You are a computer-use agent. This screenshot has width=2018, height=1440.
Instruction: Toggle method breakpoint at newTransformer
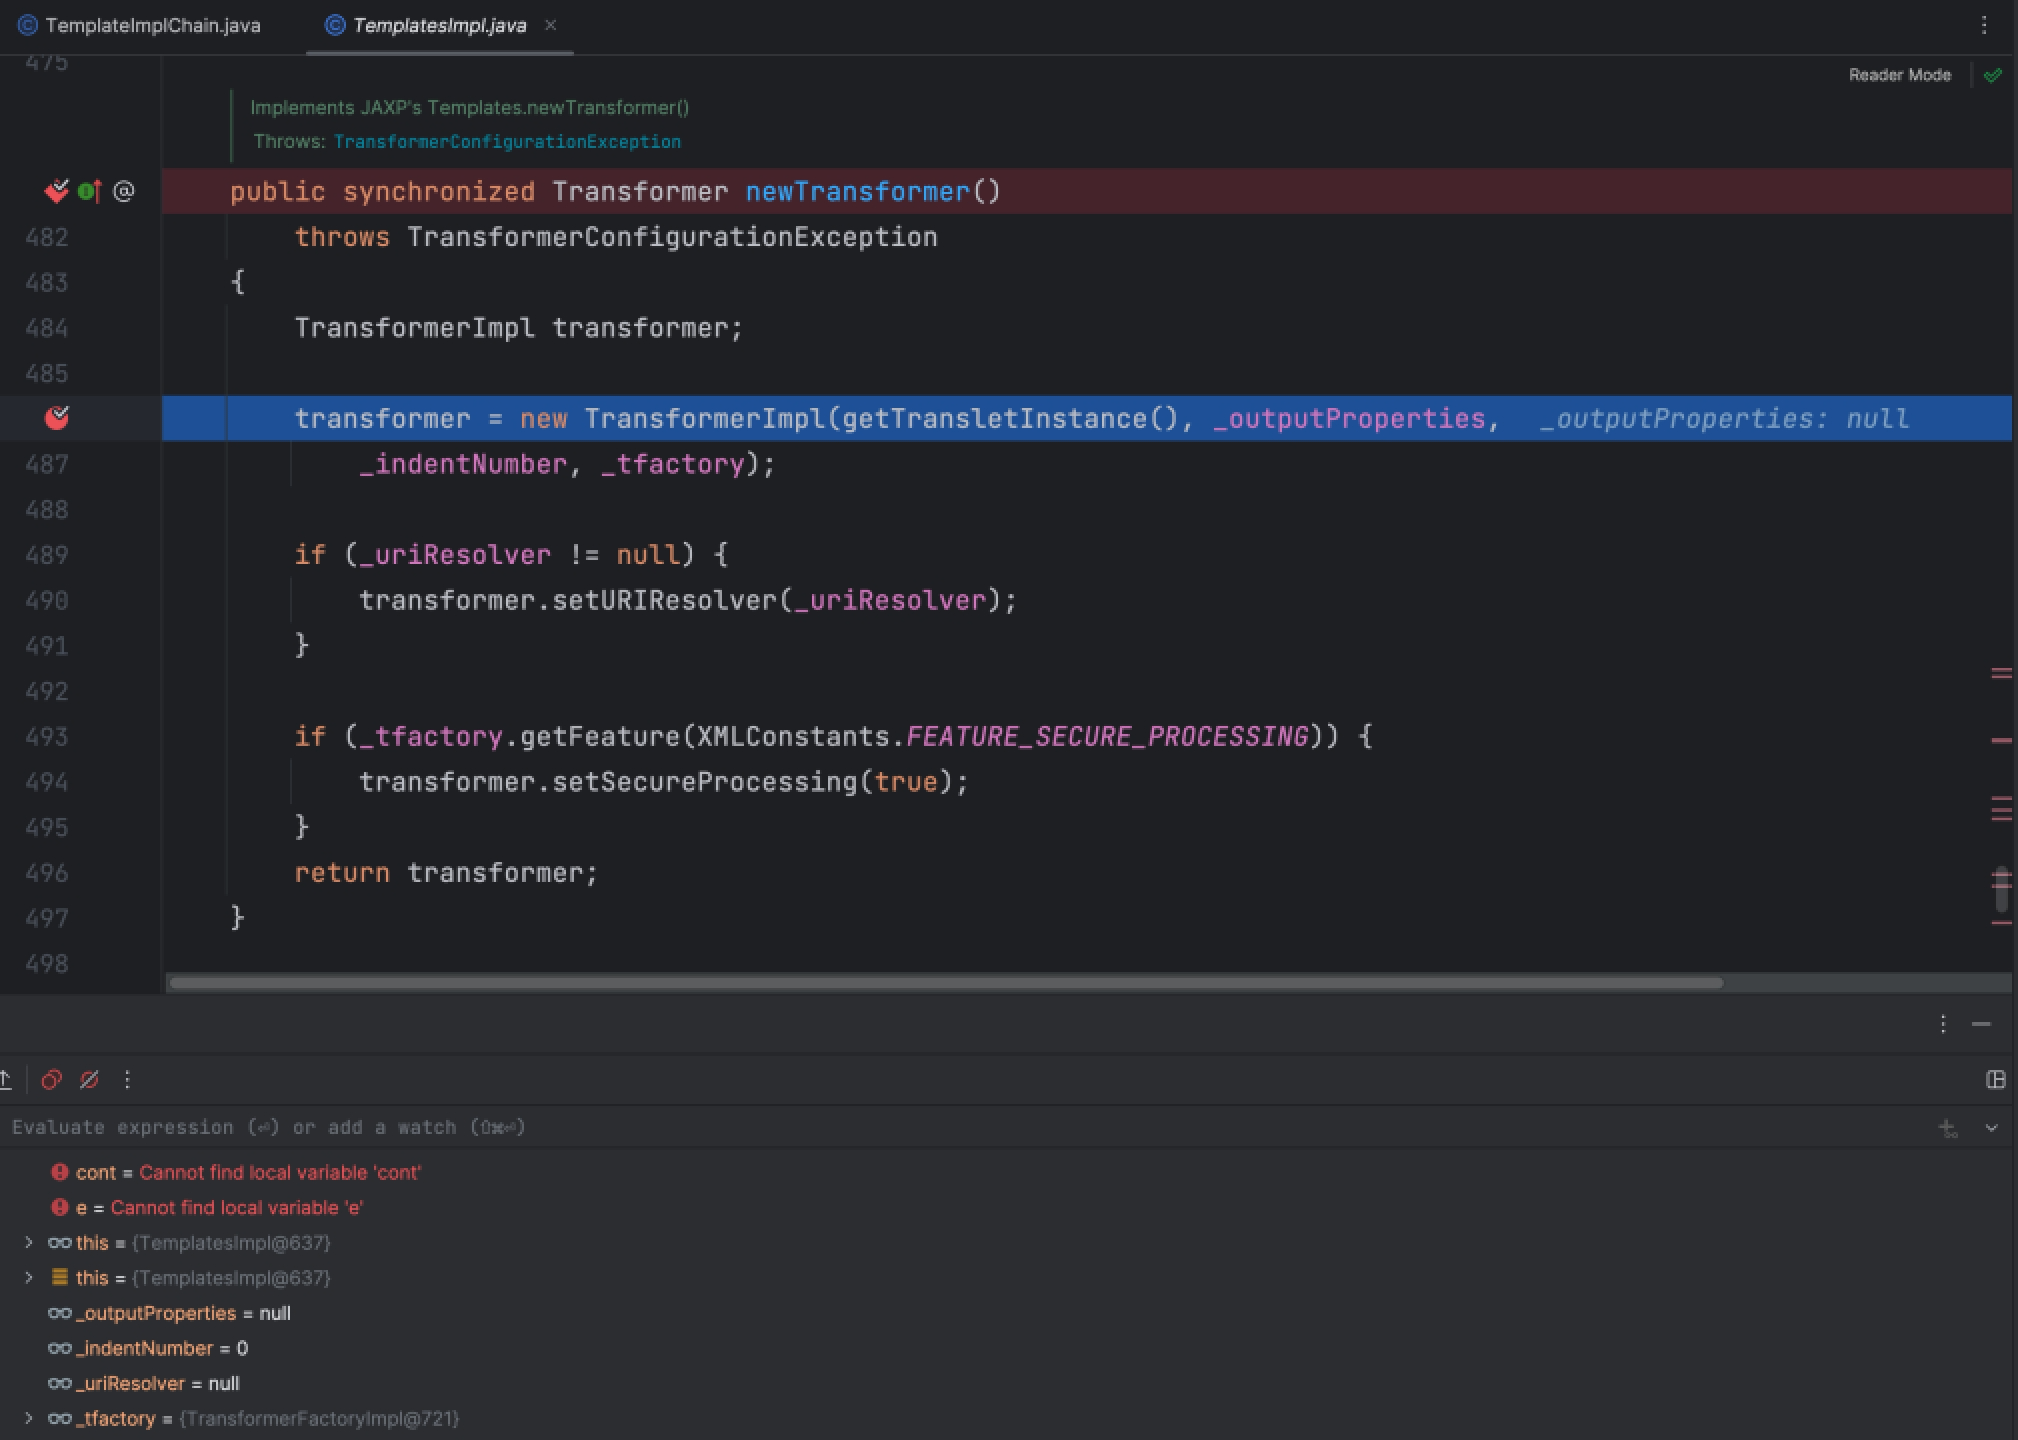pos(57,191)
